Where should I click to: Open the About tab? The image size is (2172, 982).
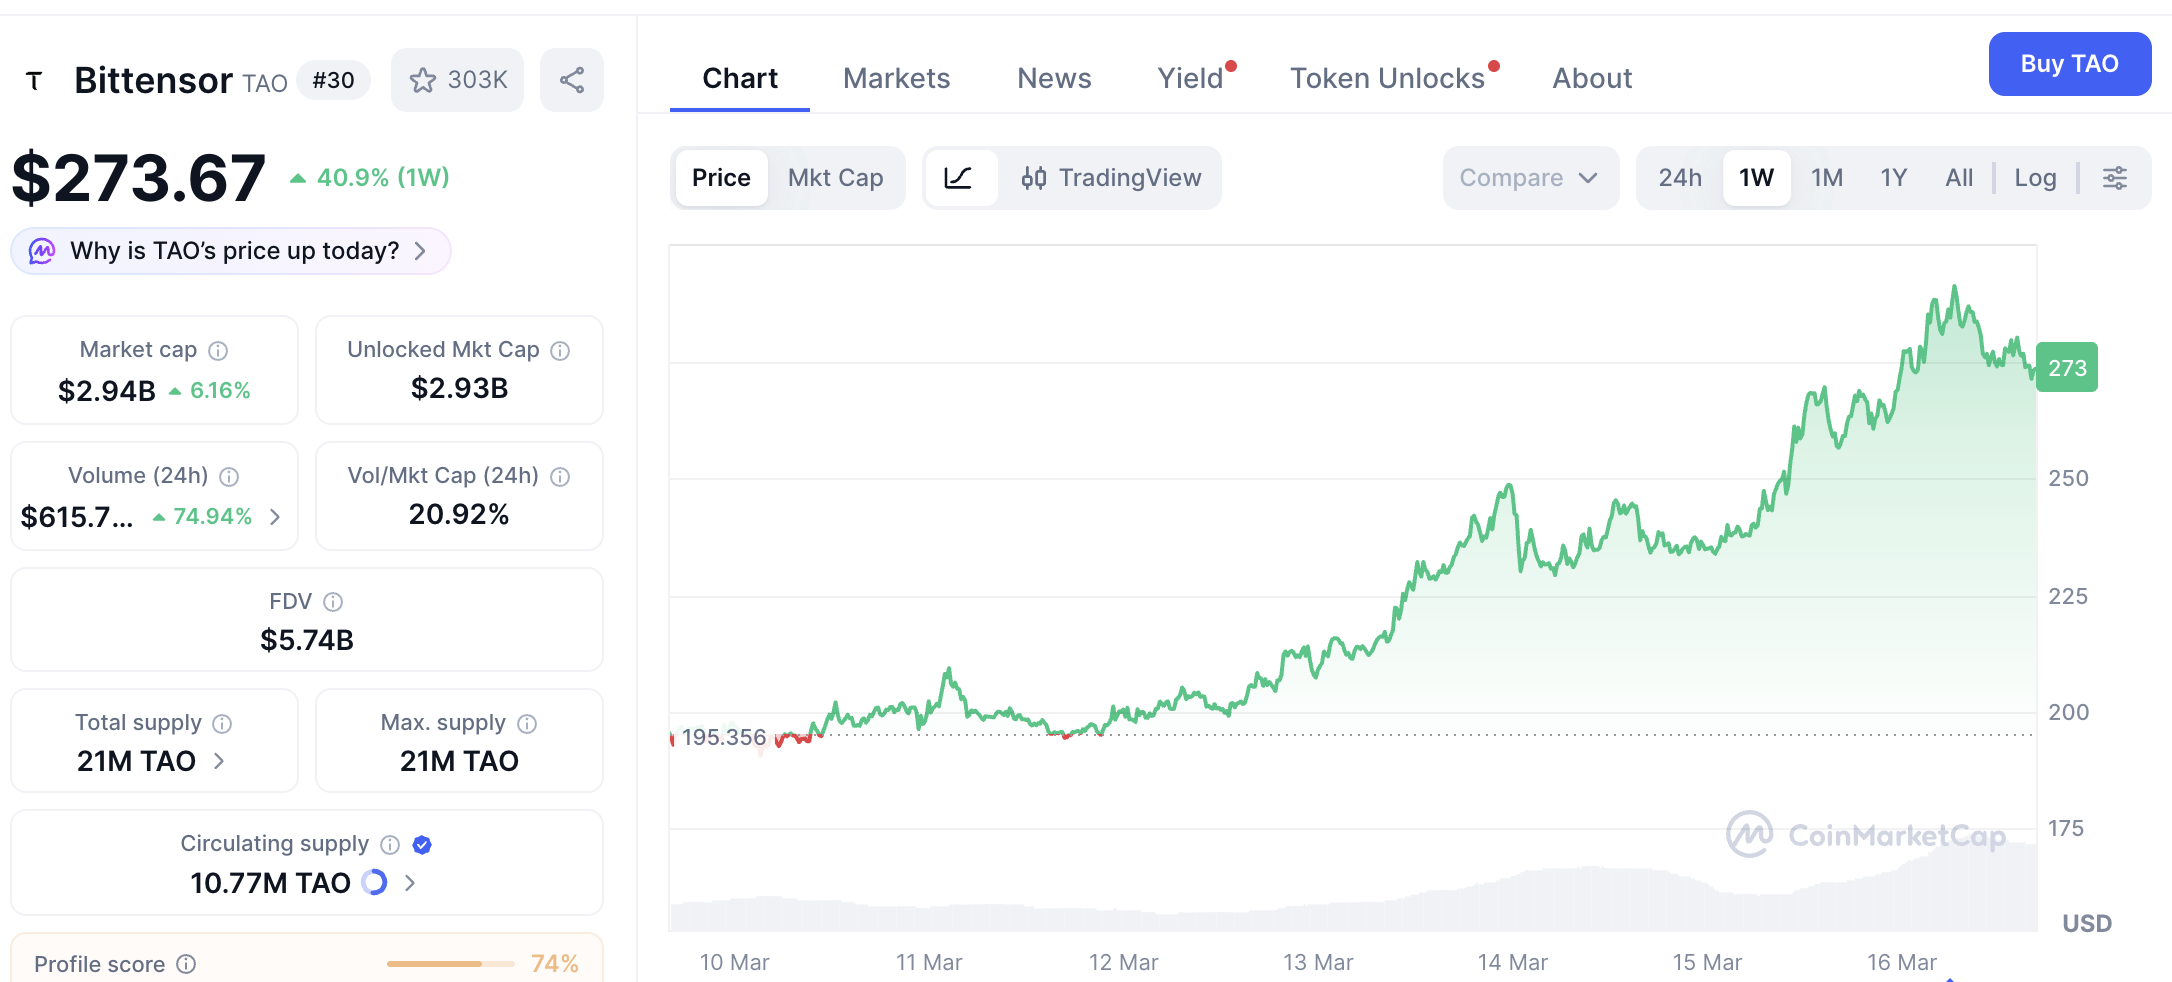coord(1592,78)
